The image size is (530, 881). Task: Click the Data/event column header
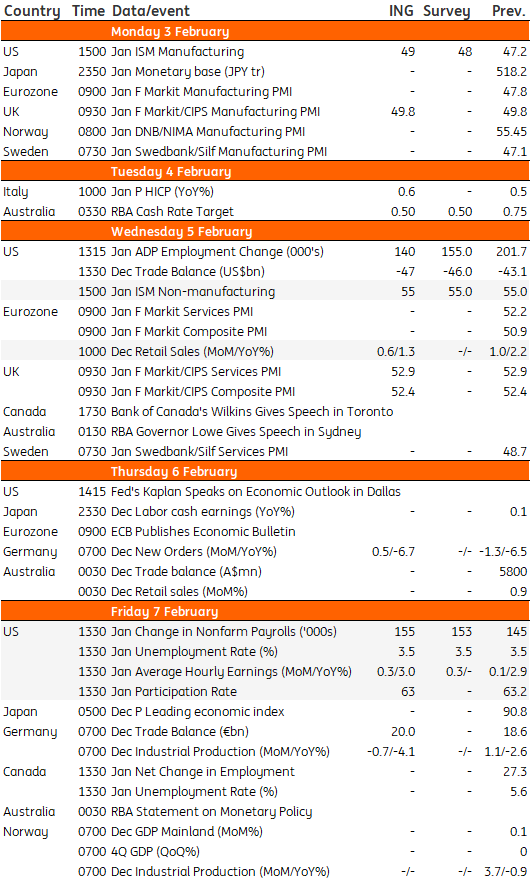[151, 11]
